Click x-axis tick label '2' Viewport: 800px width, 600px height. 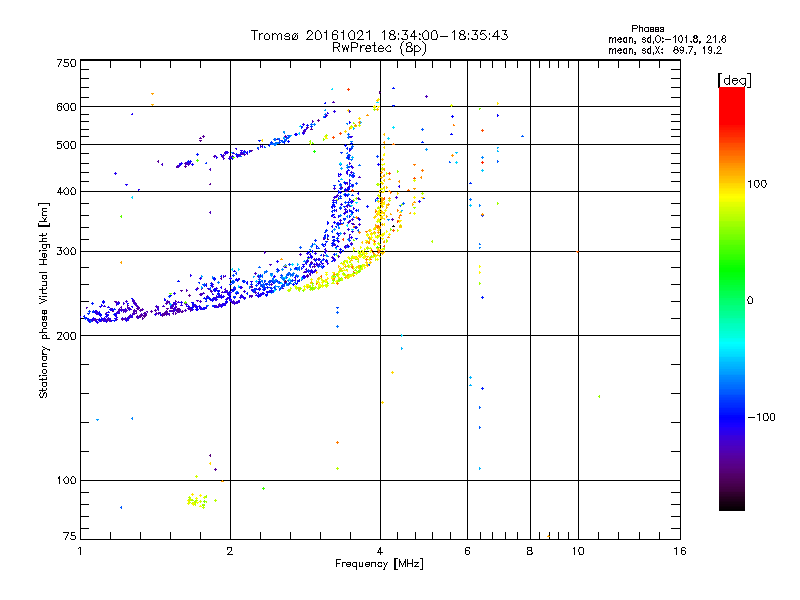pos(230,551)
